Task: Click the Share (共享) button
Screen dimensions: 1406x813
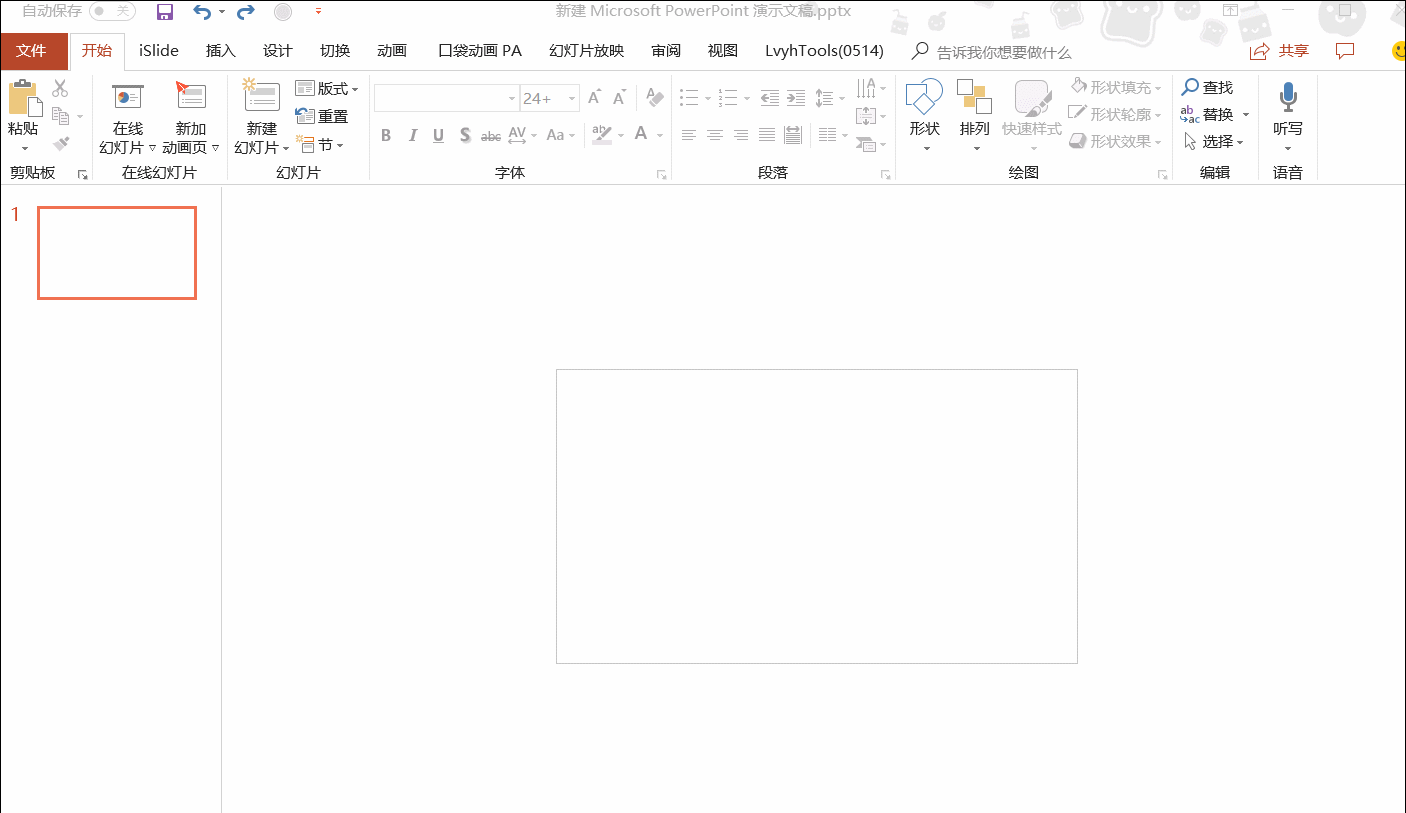Action: pyautogui.click(x=1280, y=51)
